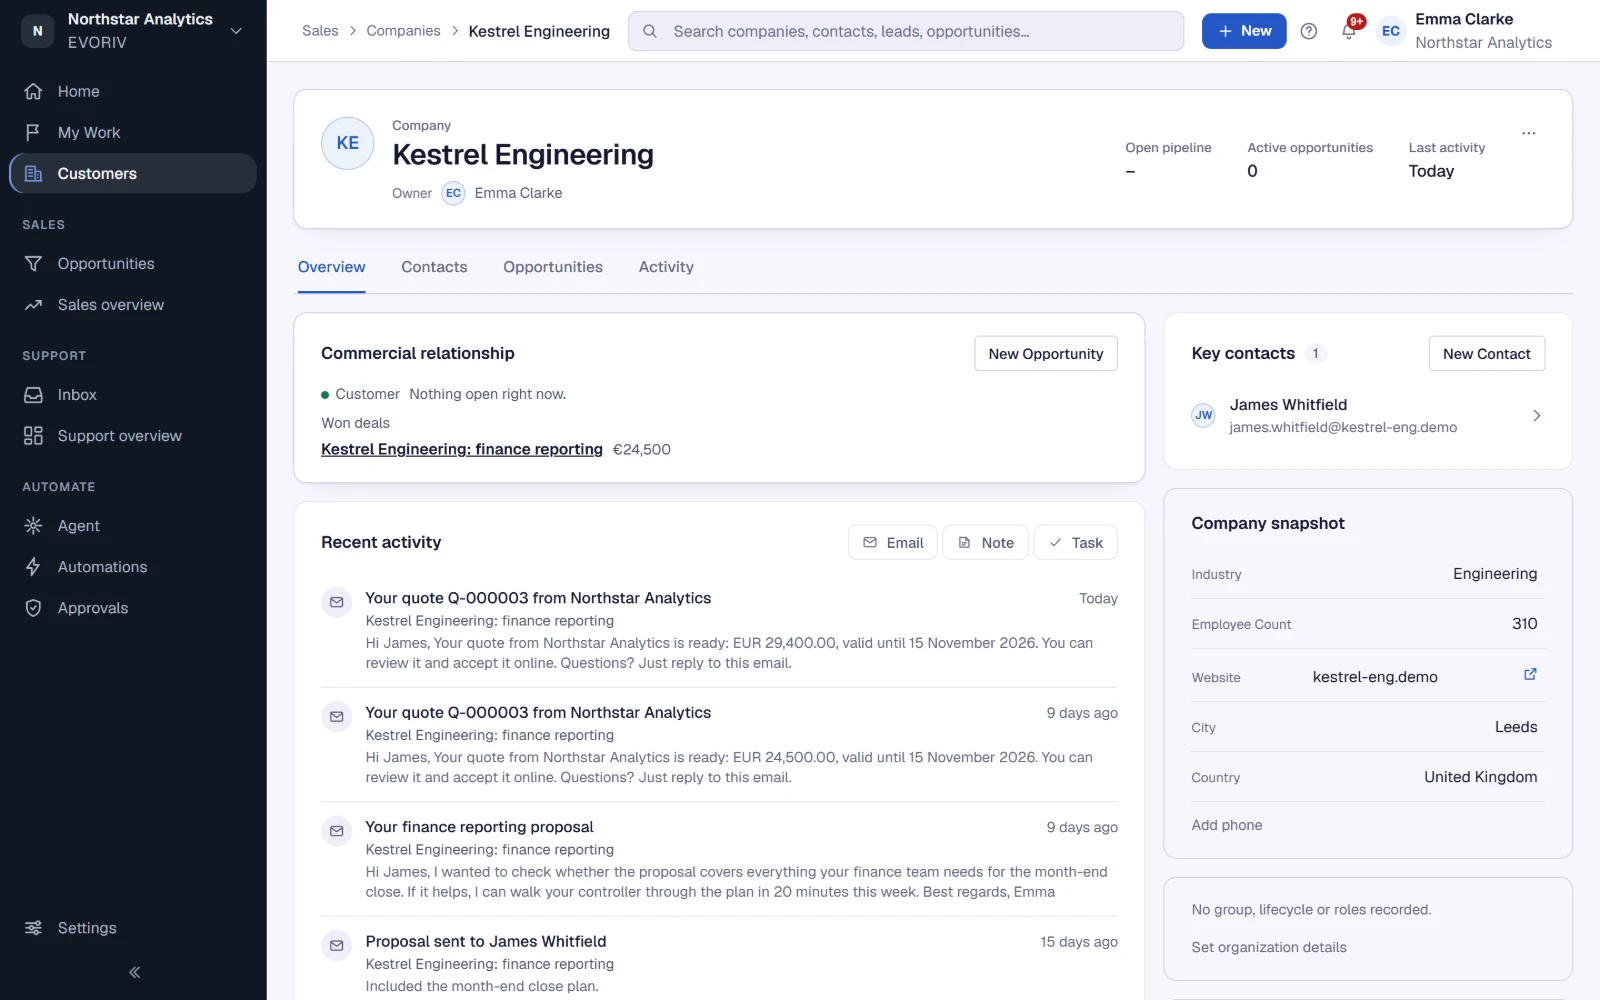Expand the Northstar Analytics workspace switcher
1600x1000 pixels.
pos(133,31)
